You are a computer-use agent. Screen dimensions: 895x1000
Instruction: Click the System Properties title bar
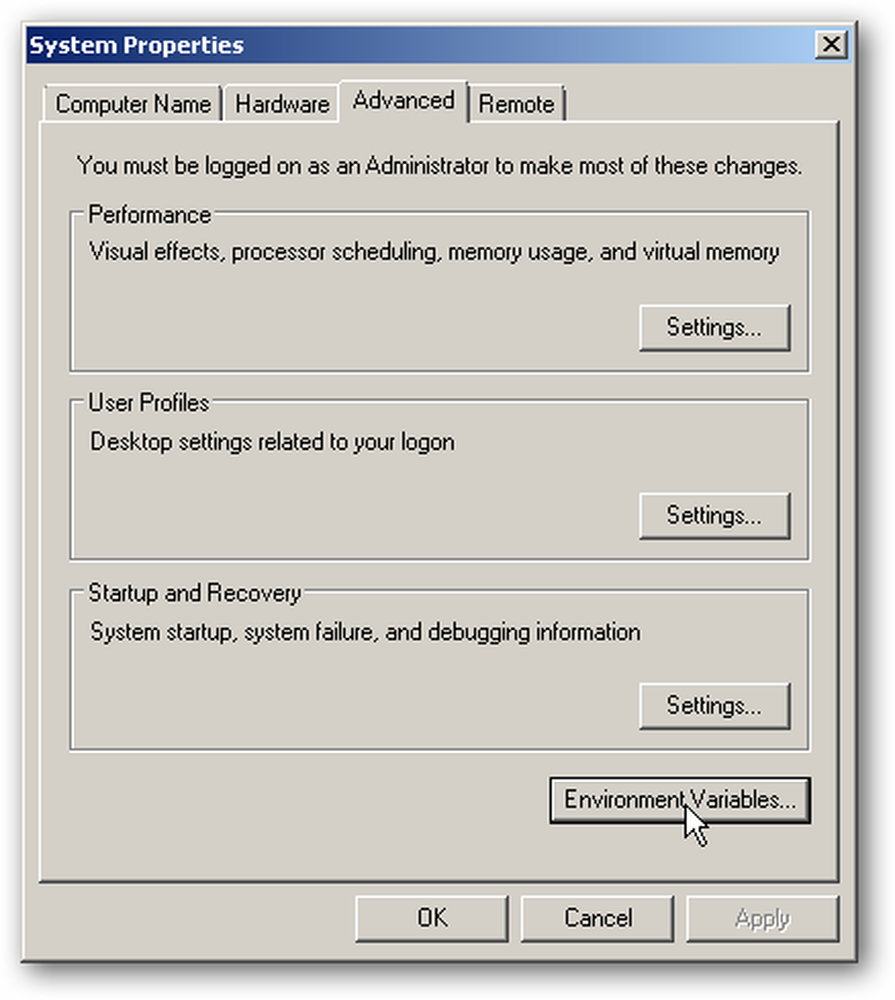click(421, 45)
